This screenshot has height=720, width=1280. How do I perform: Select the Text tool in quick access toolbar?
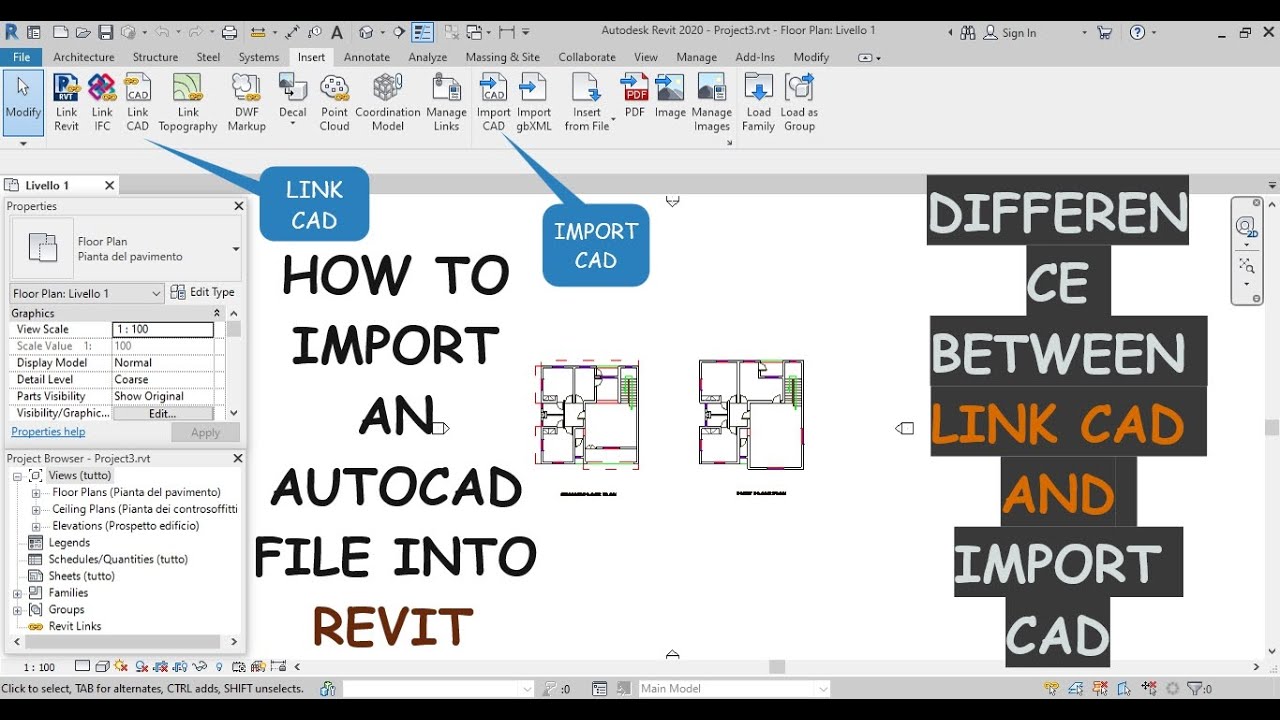coord(337,33)
